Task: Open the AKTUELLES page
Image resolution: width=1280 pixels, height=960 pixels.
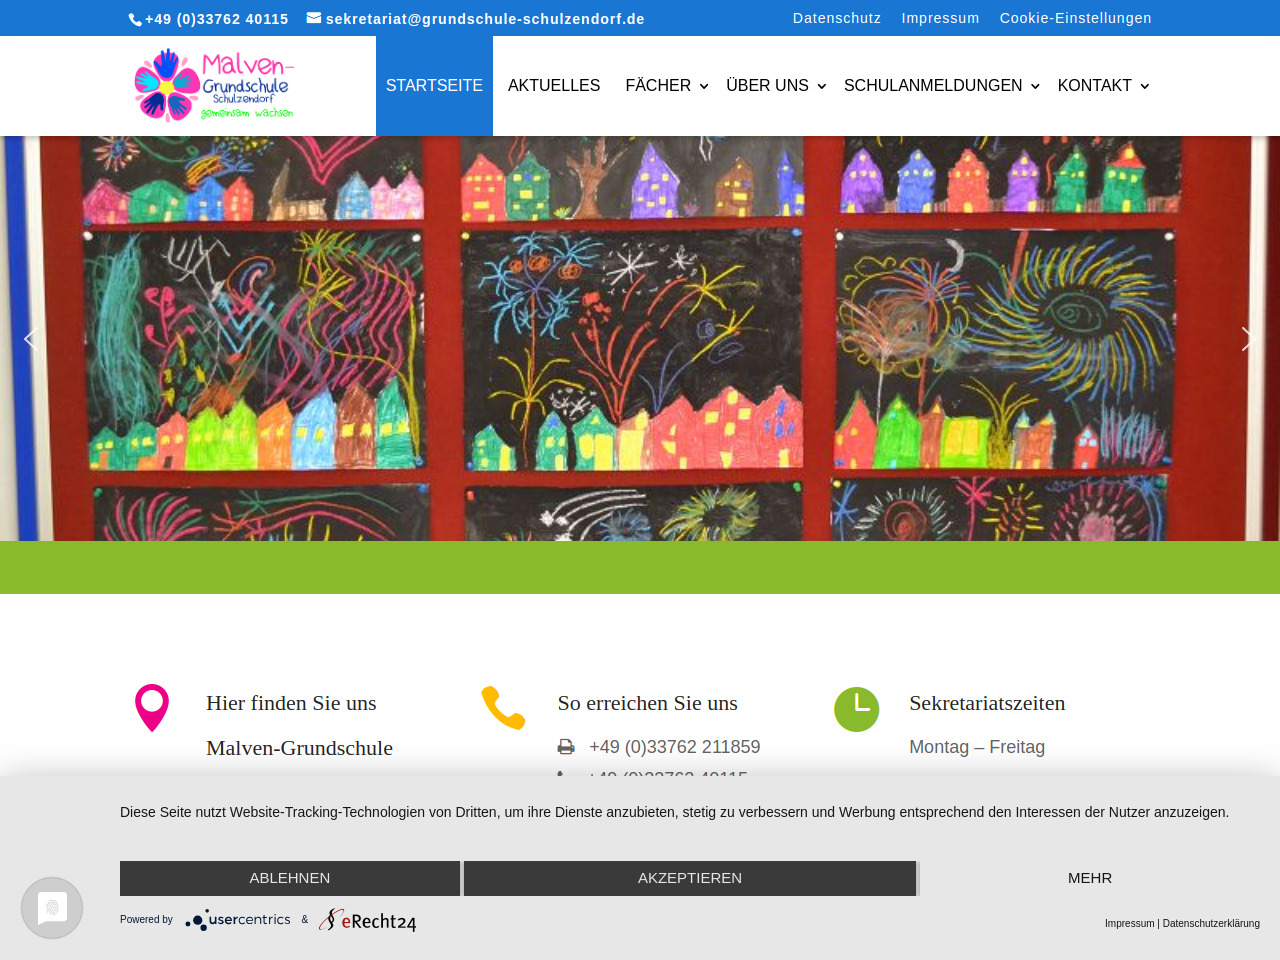Action: (x=554, y=86)
